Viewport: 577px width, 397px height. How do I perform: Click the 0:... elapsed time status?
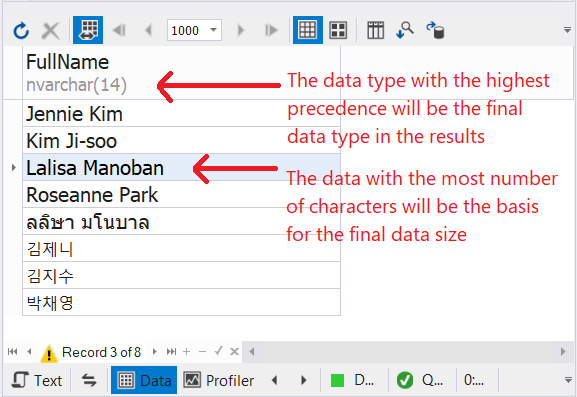(474, 380)
